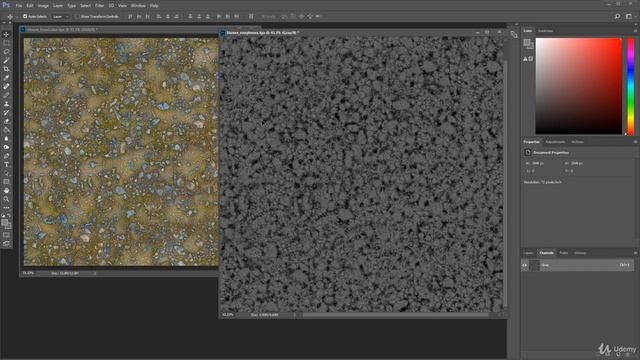Select the Crop tool

(6, 69)
